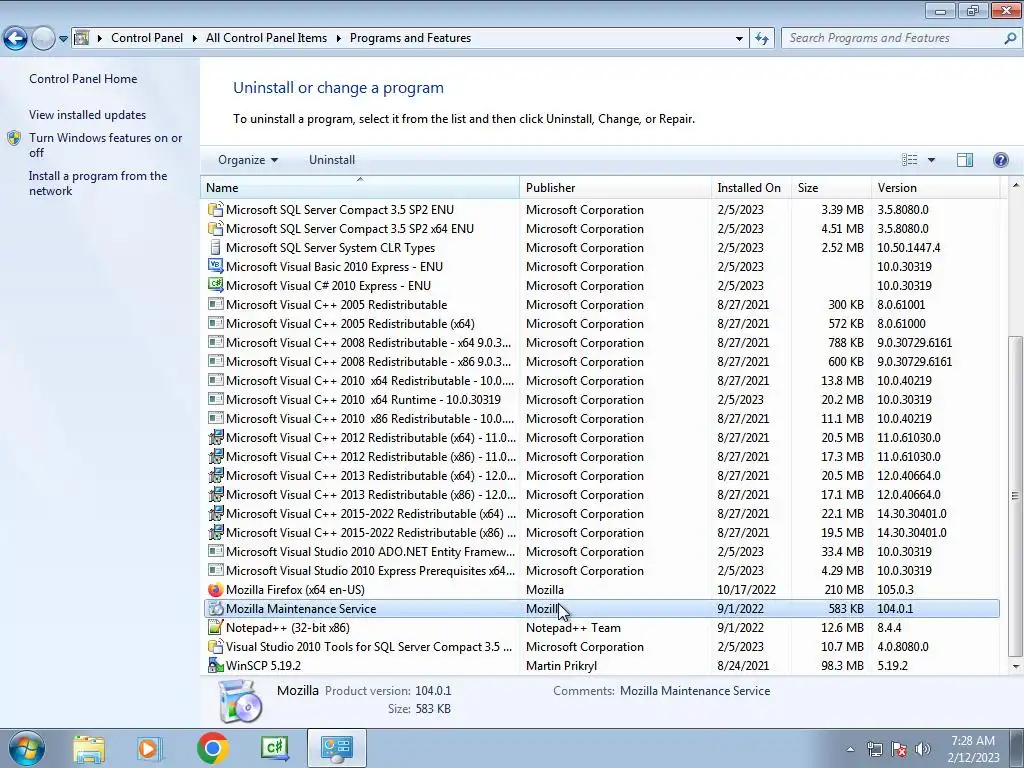Click Microsoft SQL Server System CLR Types icon
Screen dimensions: 1024x768
coord(215,248)
